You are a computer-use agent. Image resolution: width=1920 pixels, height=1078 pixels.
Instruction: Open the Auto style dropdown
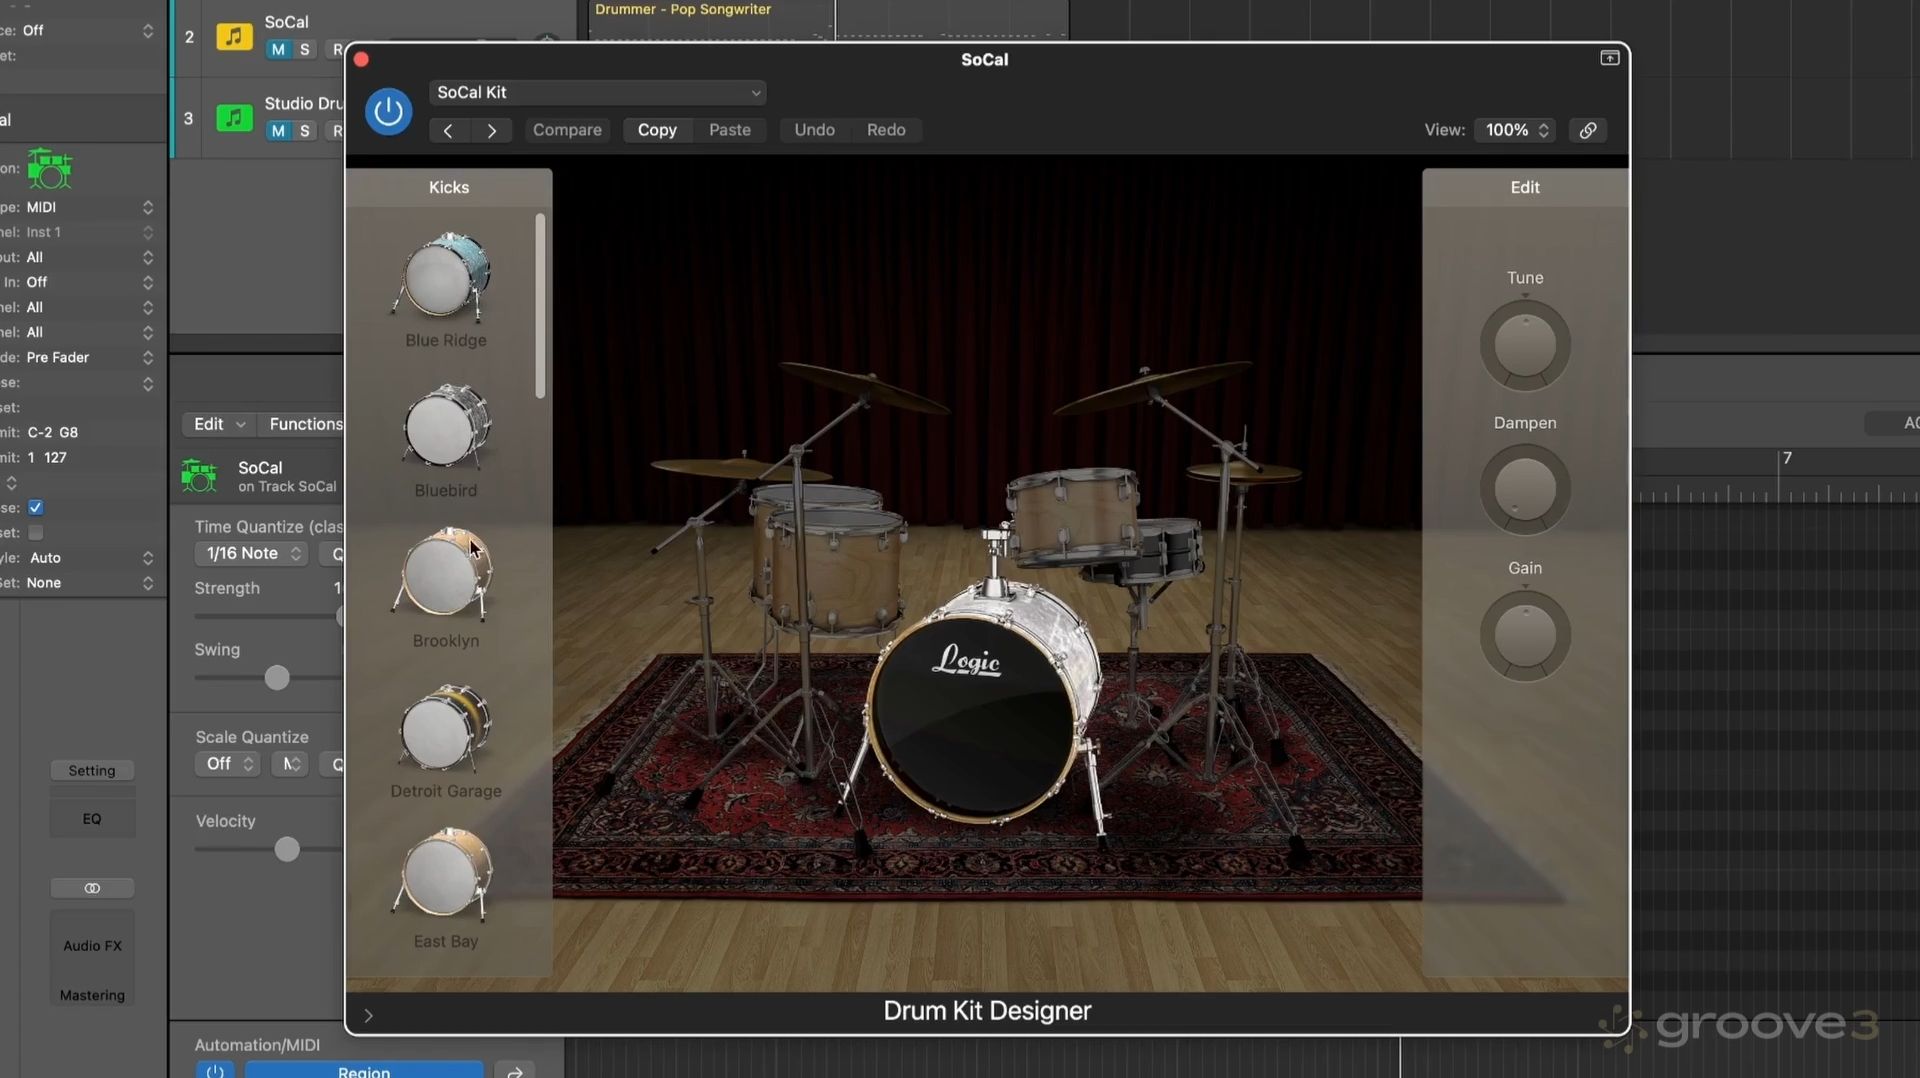click(90, 558)
